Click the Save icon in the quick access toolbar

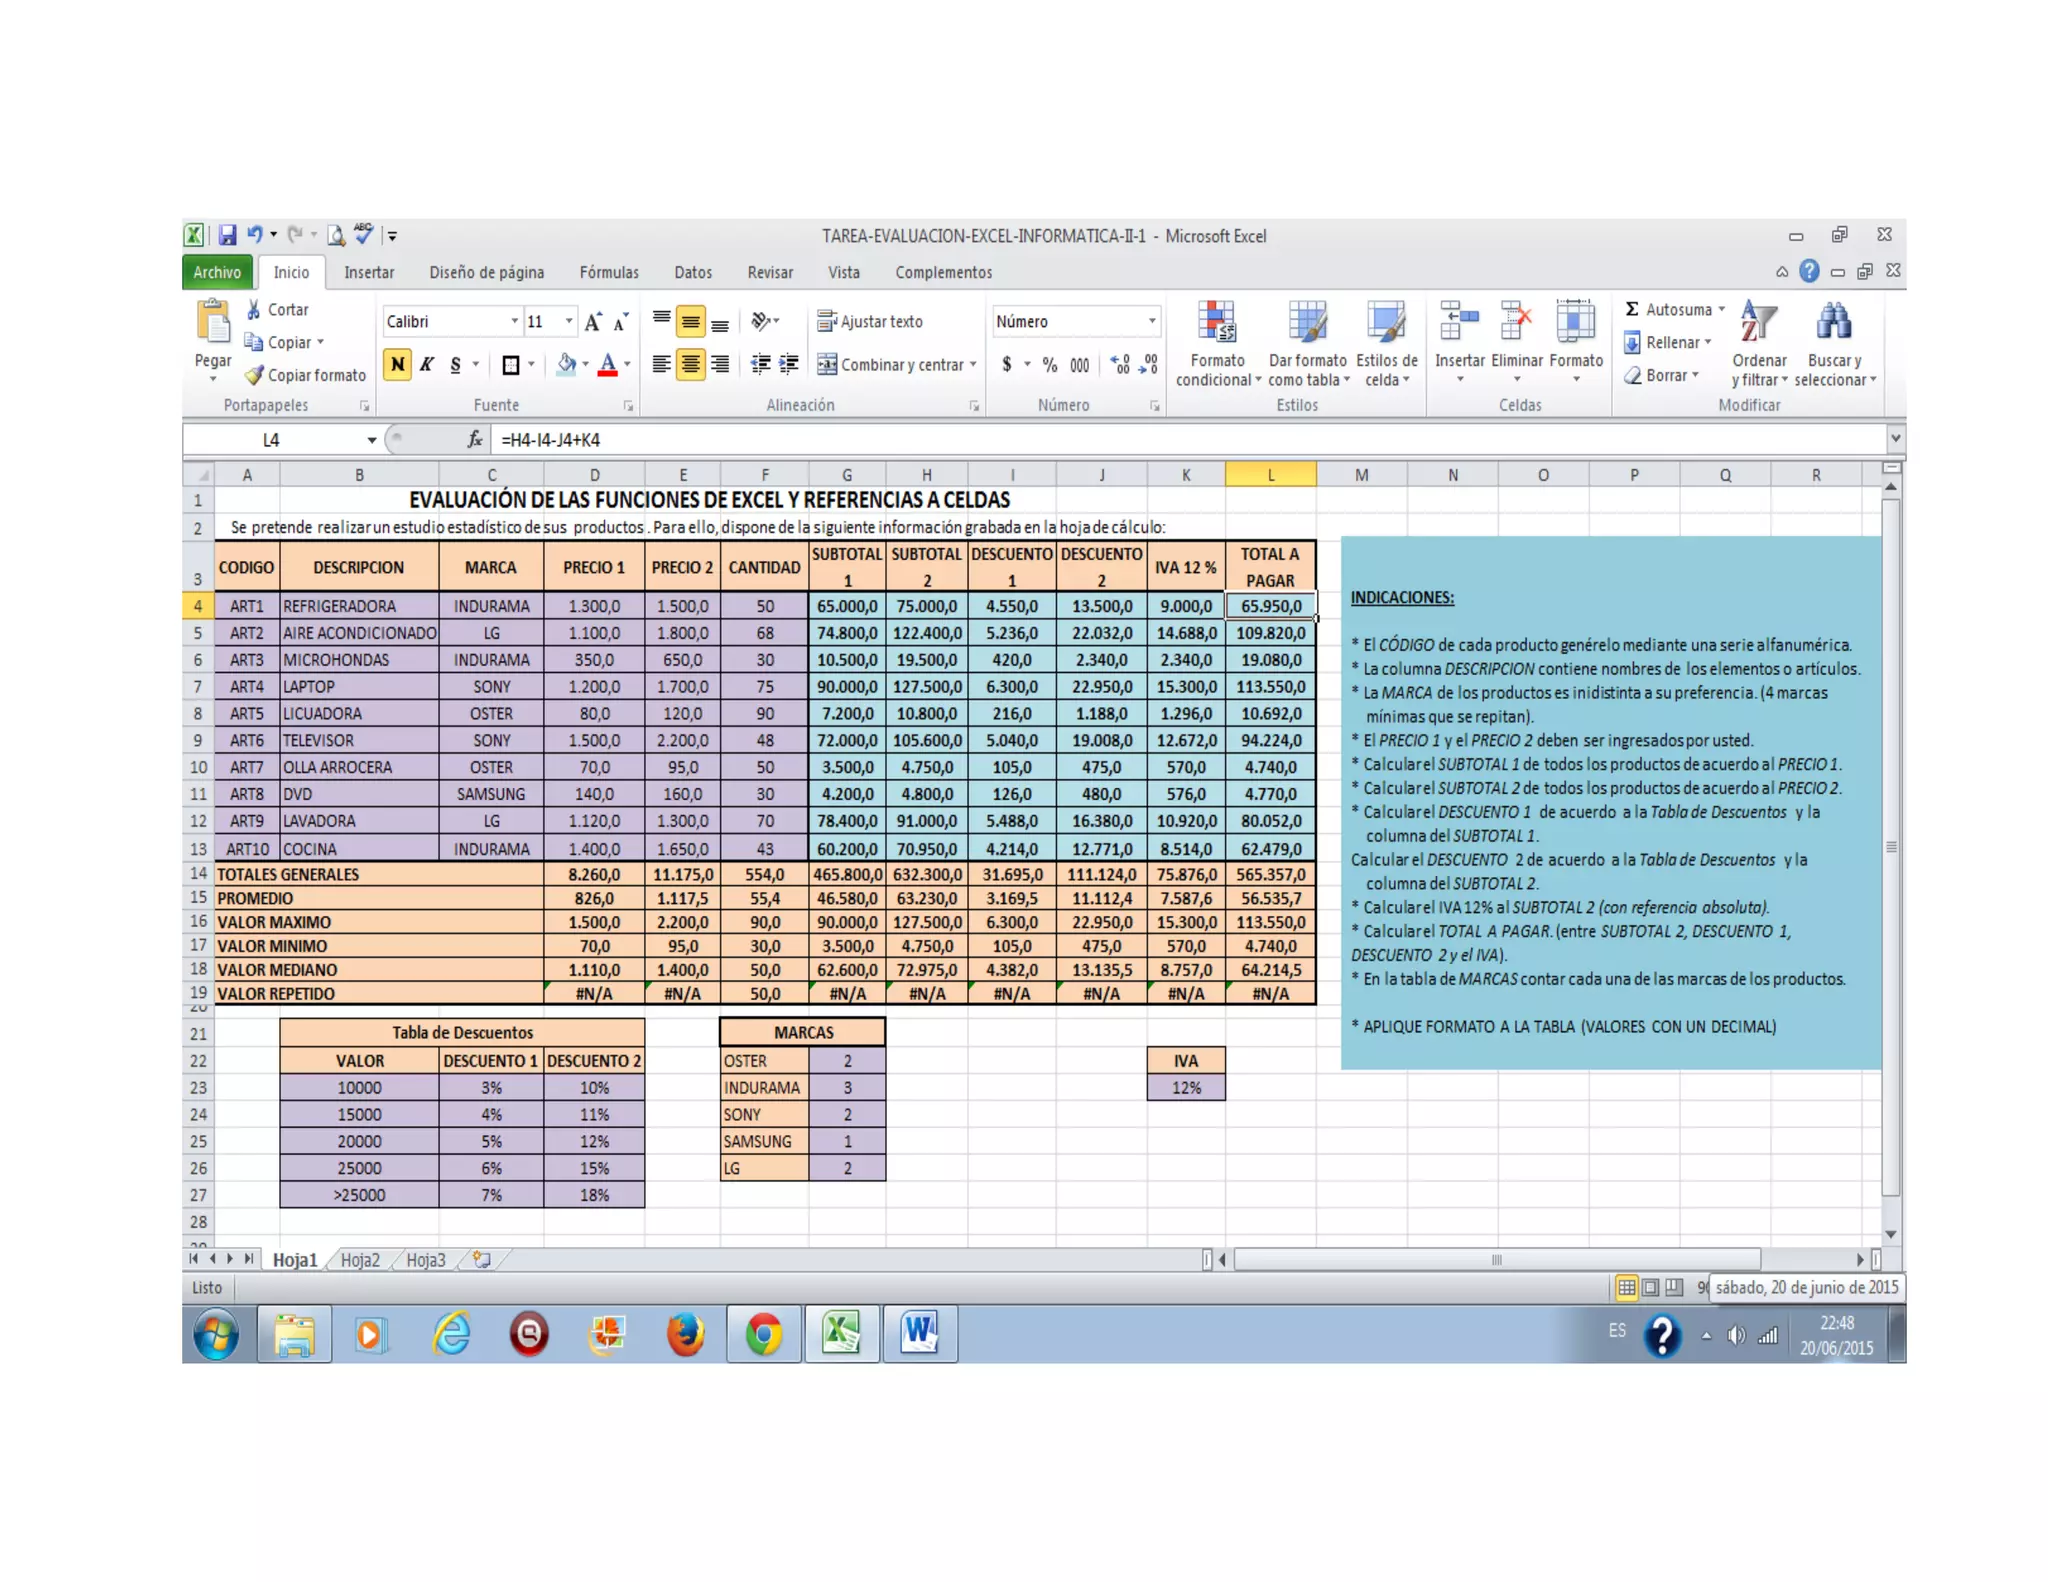point(227,236)
